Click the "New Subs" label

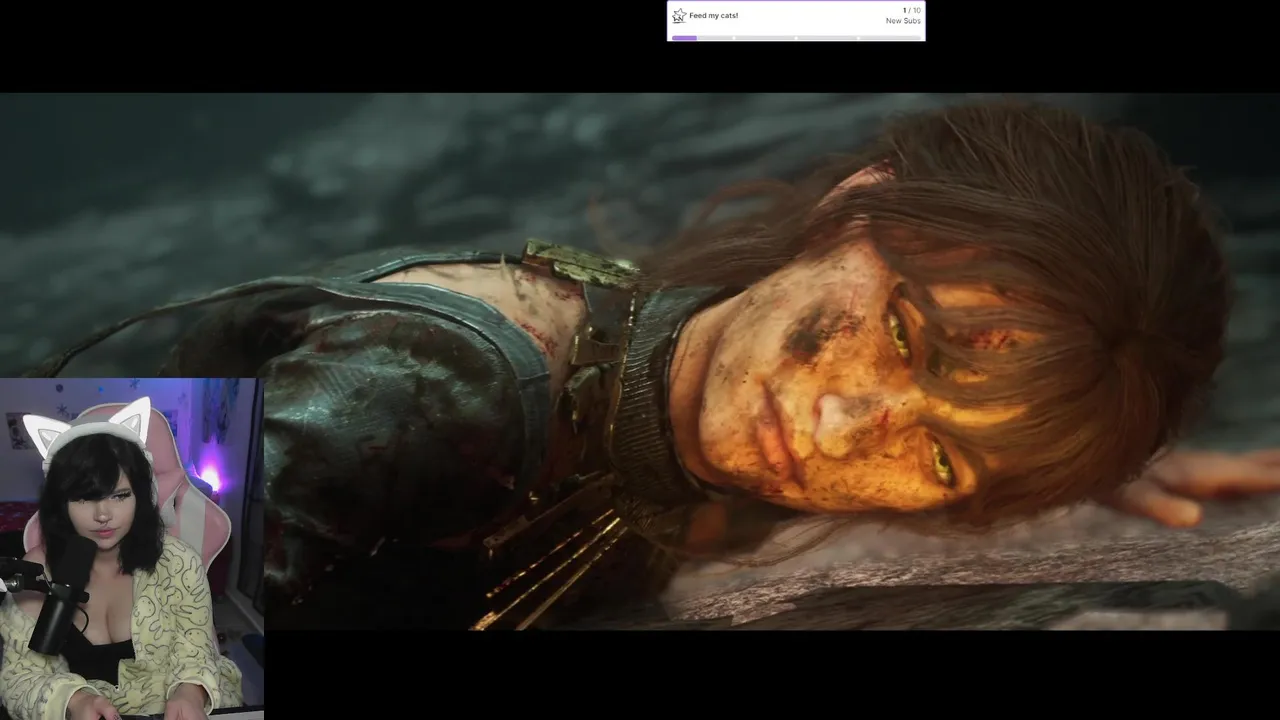coord(903,21)
